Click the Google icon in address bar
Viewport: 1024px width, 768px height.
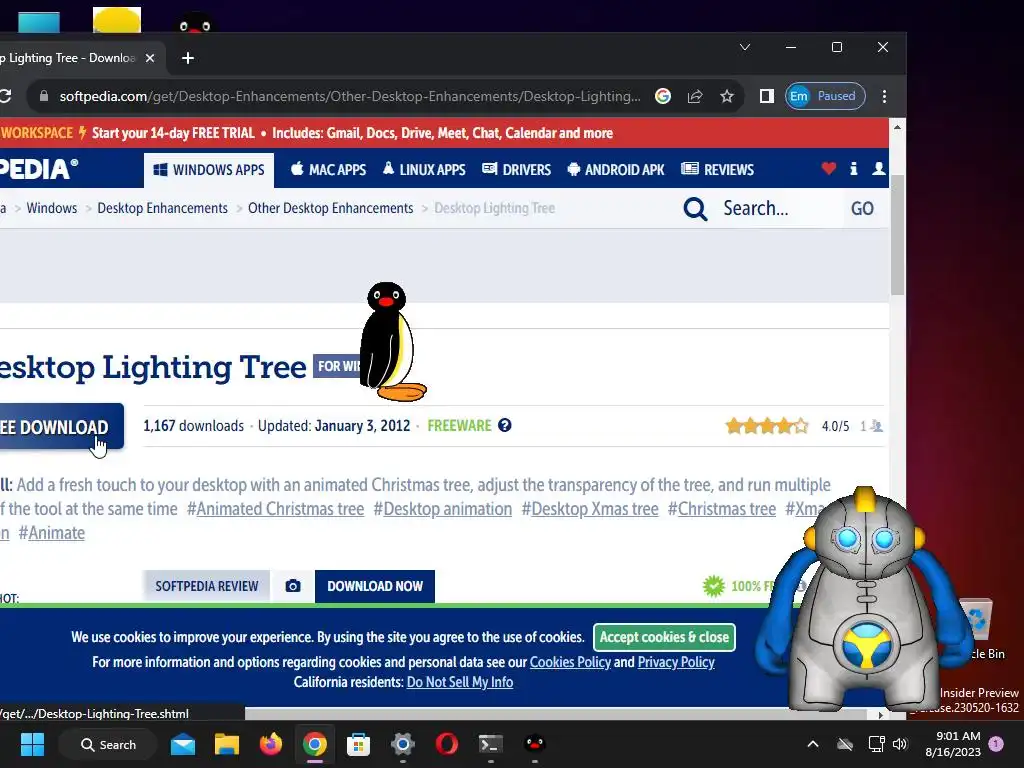pos(663,96)
